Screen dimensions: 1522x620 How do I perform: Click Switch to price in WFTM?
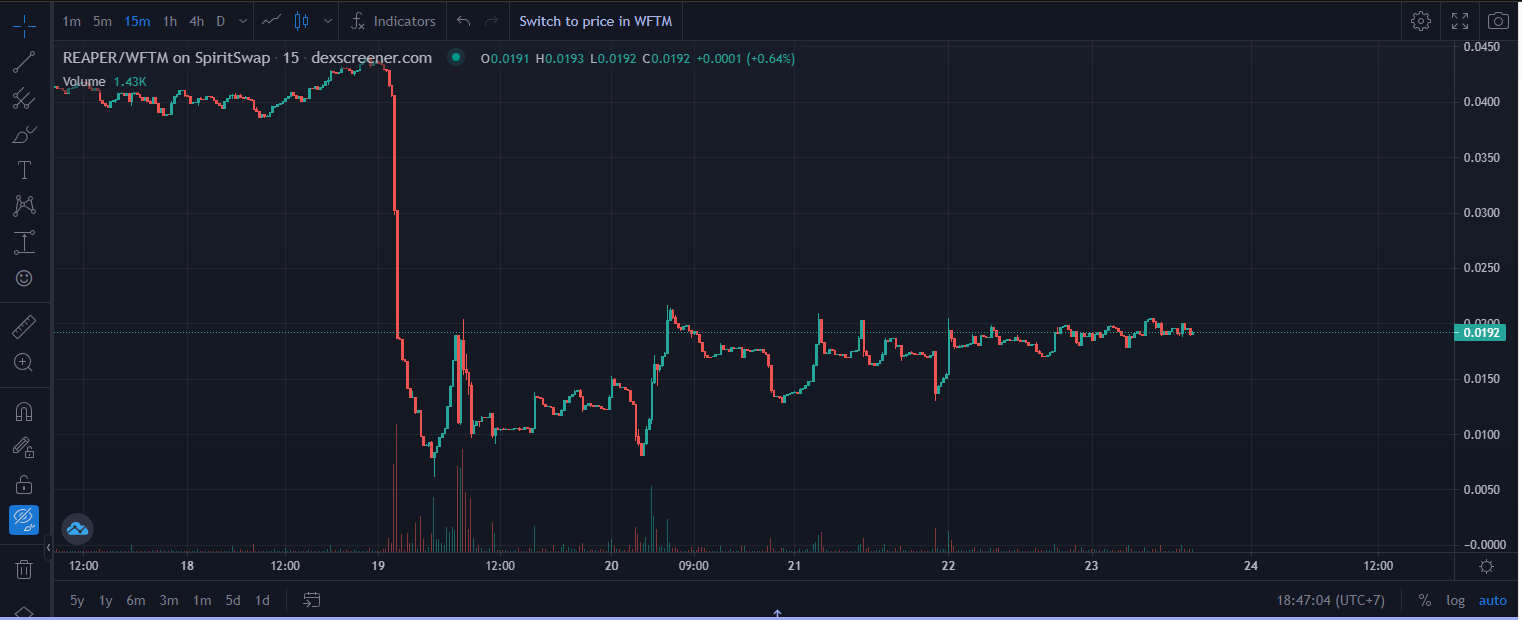[596, 21]
